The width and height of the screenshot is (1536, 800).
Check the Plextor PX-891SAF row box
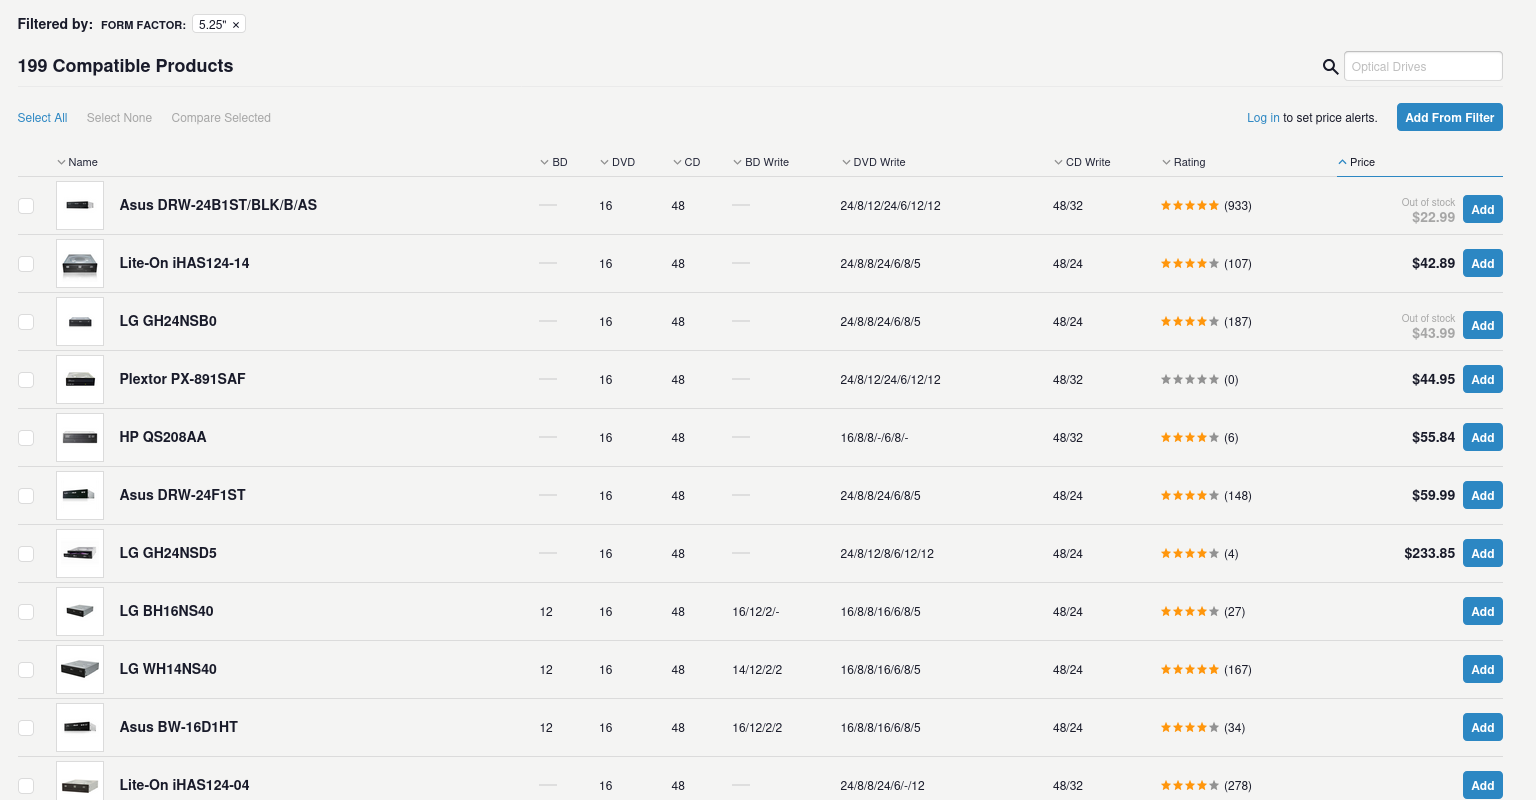[x=26, y=380]
